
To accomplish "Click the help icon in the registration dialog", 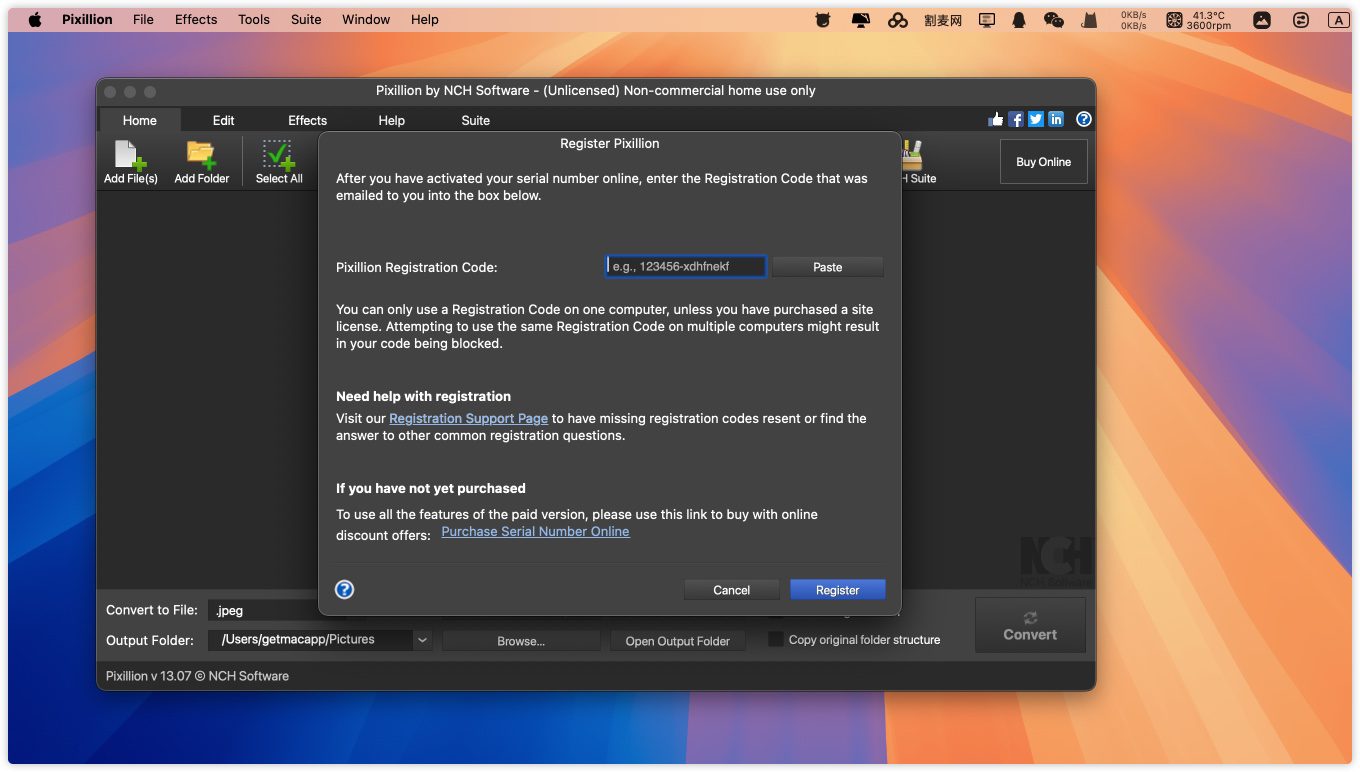I will [344, 589].
